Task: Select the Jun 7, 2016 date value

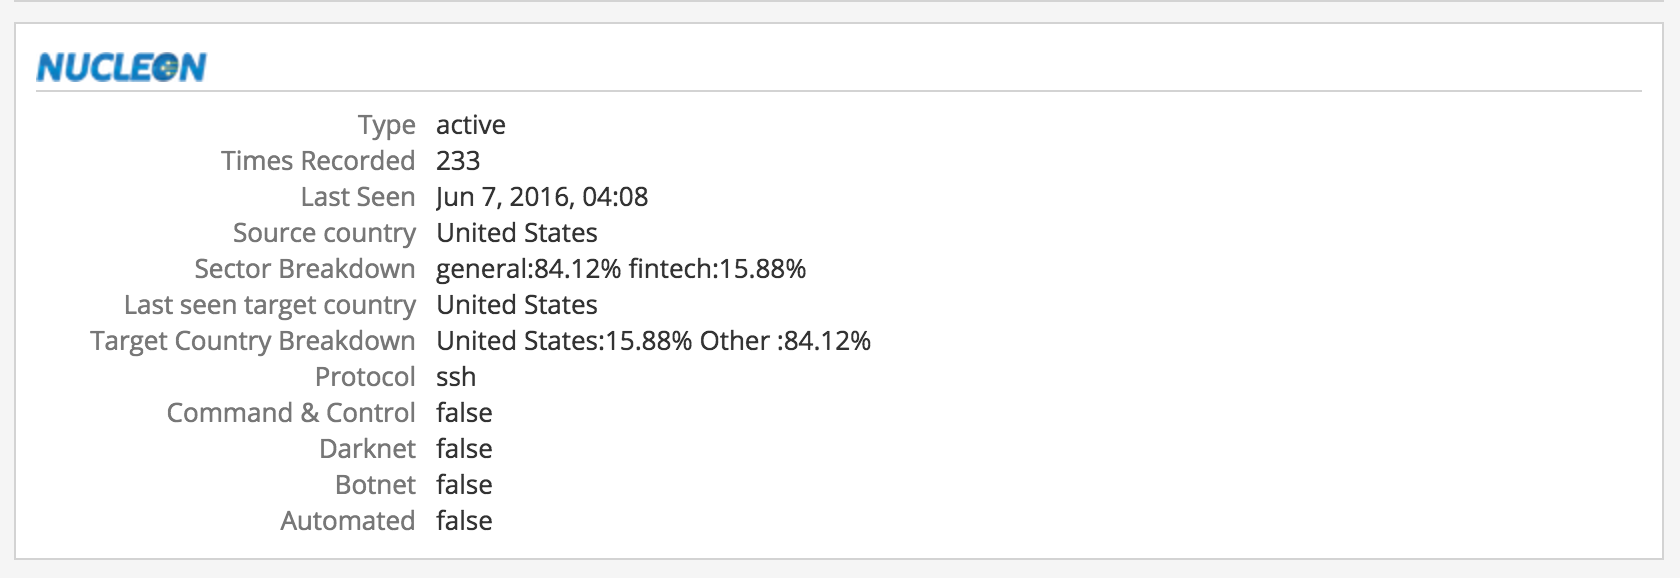Action: (x=541, y=197)
